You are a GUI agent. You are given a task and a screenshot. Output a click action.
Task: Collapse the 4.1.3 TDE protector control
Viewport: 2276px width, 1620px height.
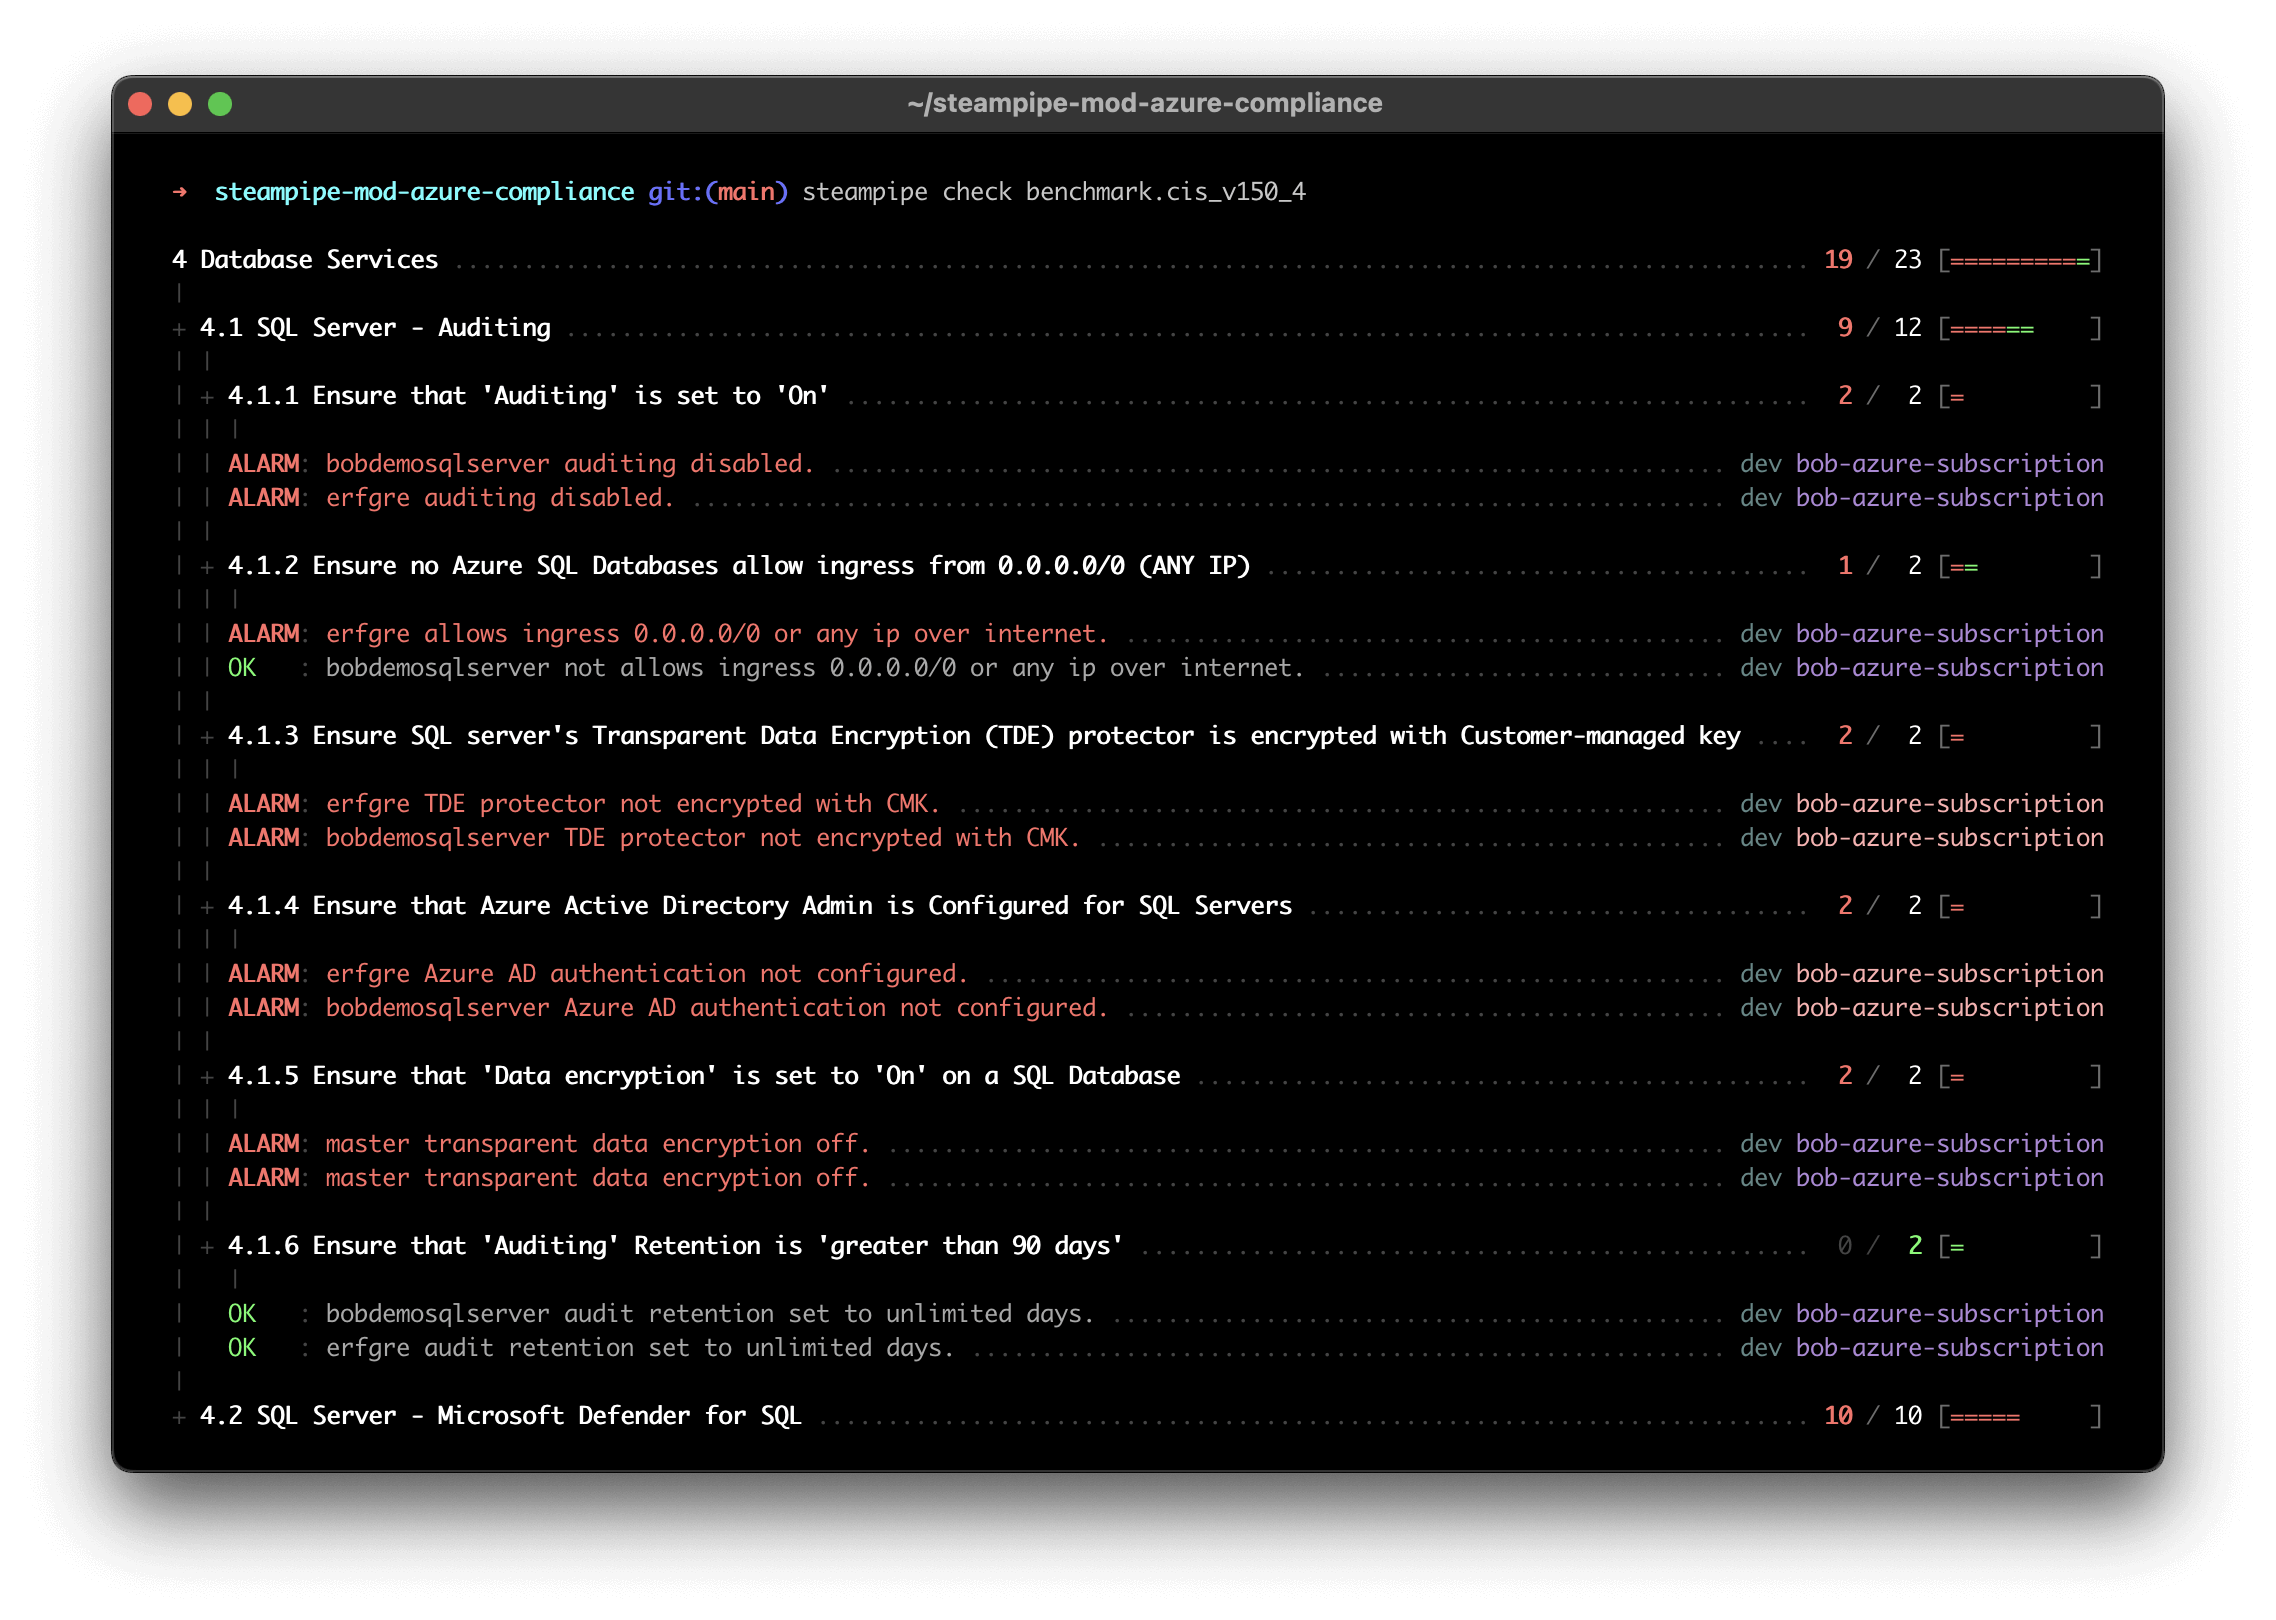click(207, 736)
